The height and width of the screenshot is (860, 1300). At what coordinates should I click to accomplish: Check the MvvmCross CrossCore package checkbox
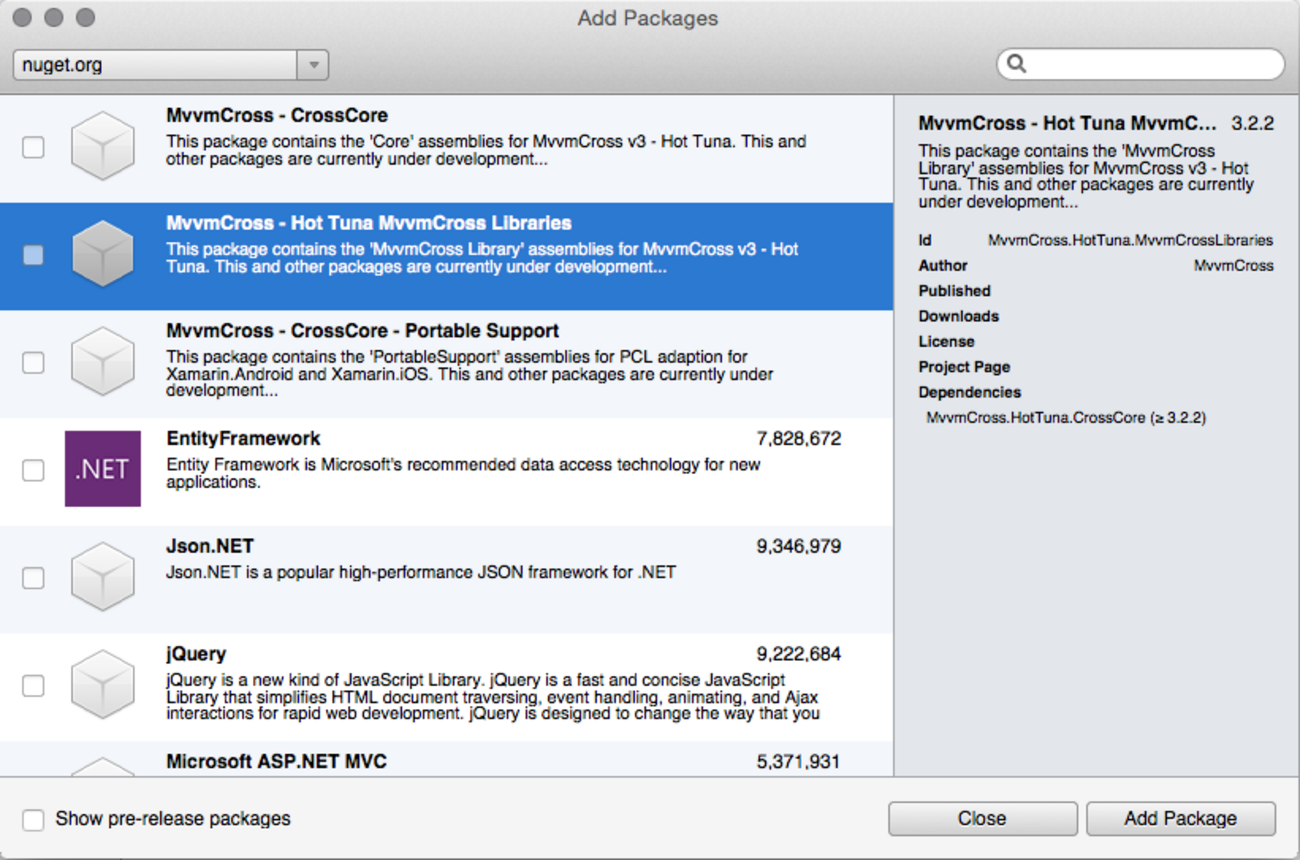(x=33, y=147)
